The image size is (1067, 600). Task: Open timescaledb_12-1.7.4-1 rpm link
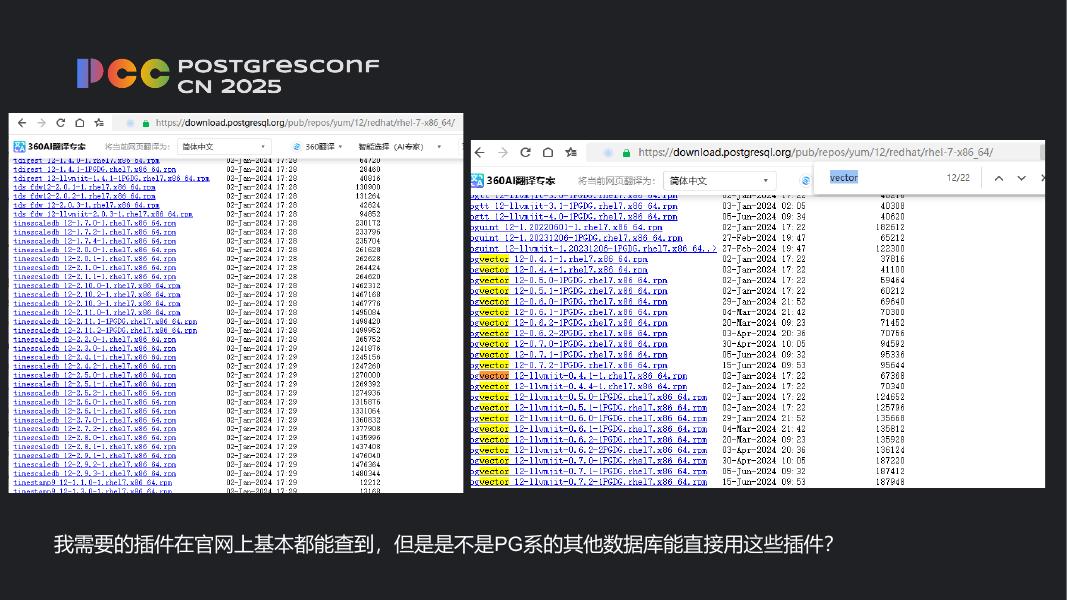click(x=95, y=241)
